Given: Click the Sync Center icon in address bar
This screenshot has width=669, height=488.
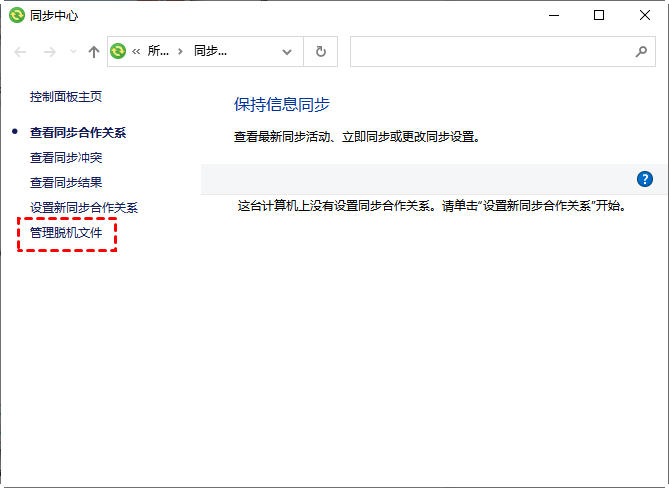Looking at the screenshot, I should [119, 51].
